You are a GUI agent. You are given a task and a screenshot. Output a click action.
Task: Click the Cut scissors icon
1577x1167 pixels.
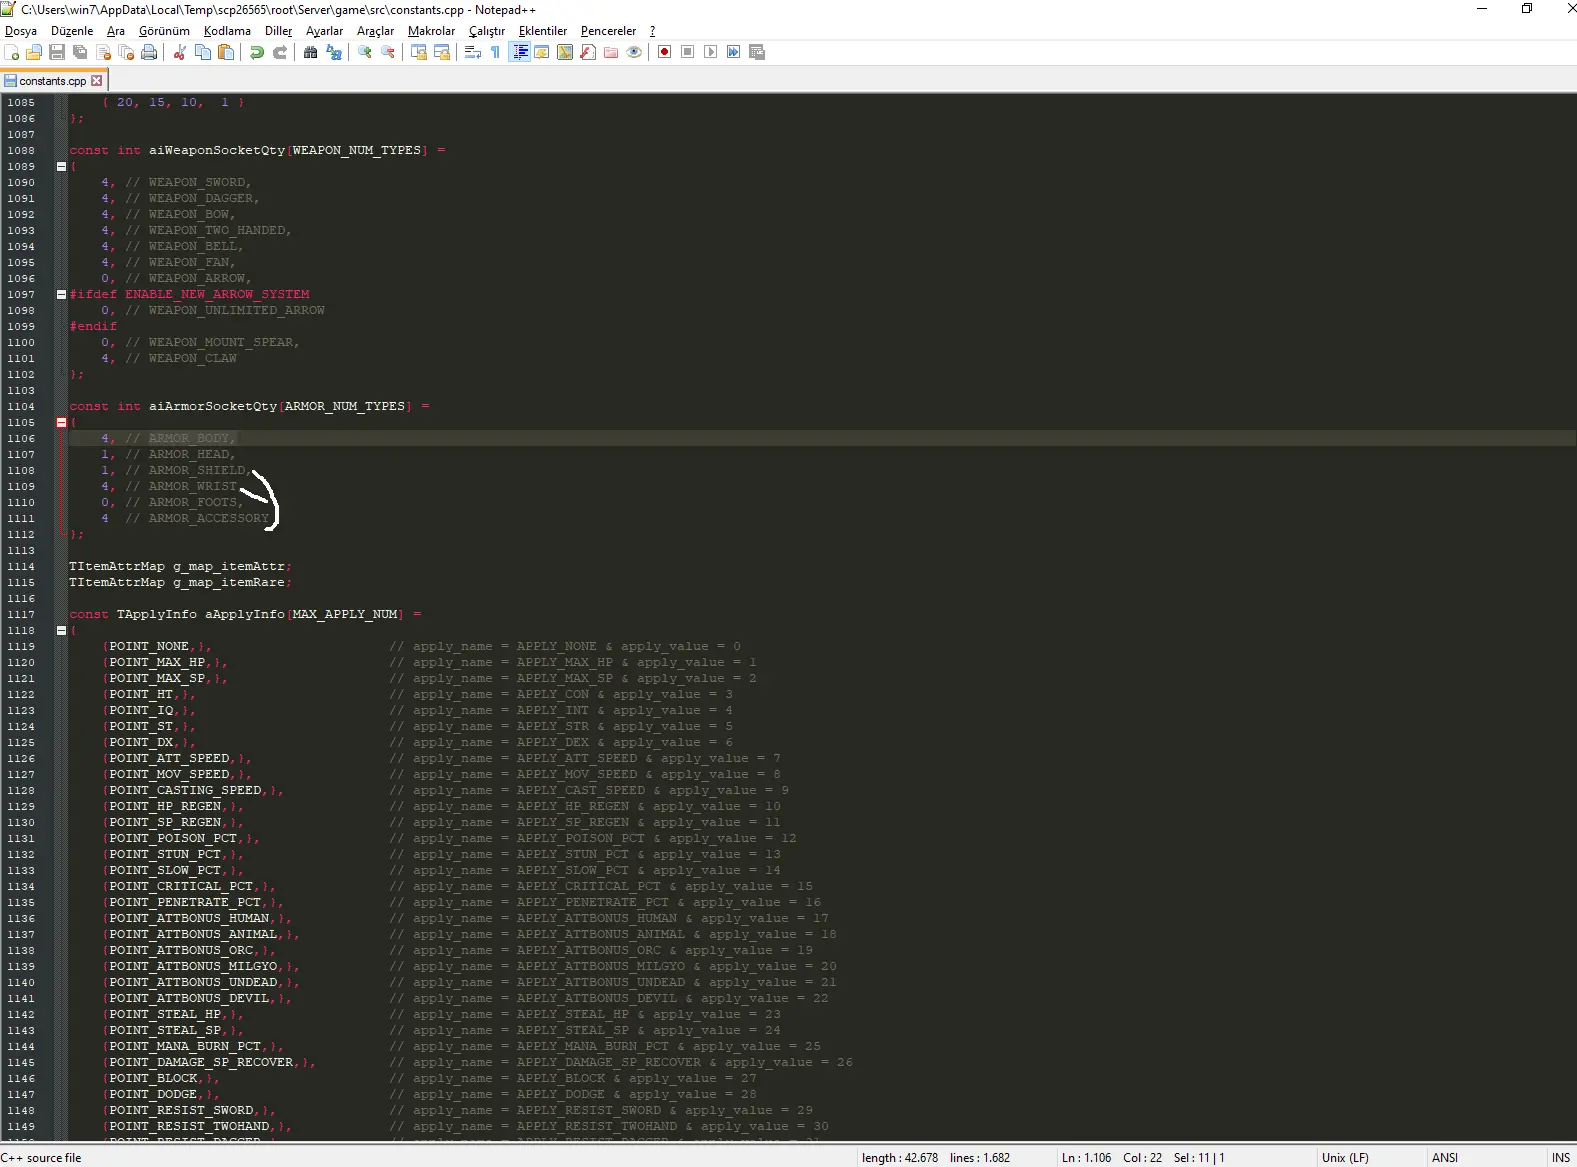point(180,52)
